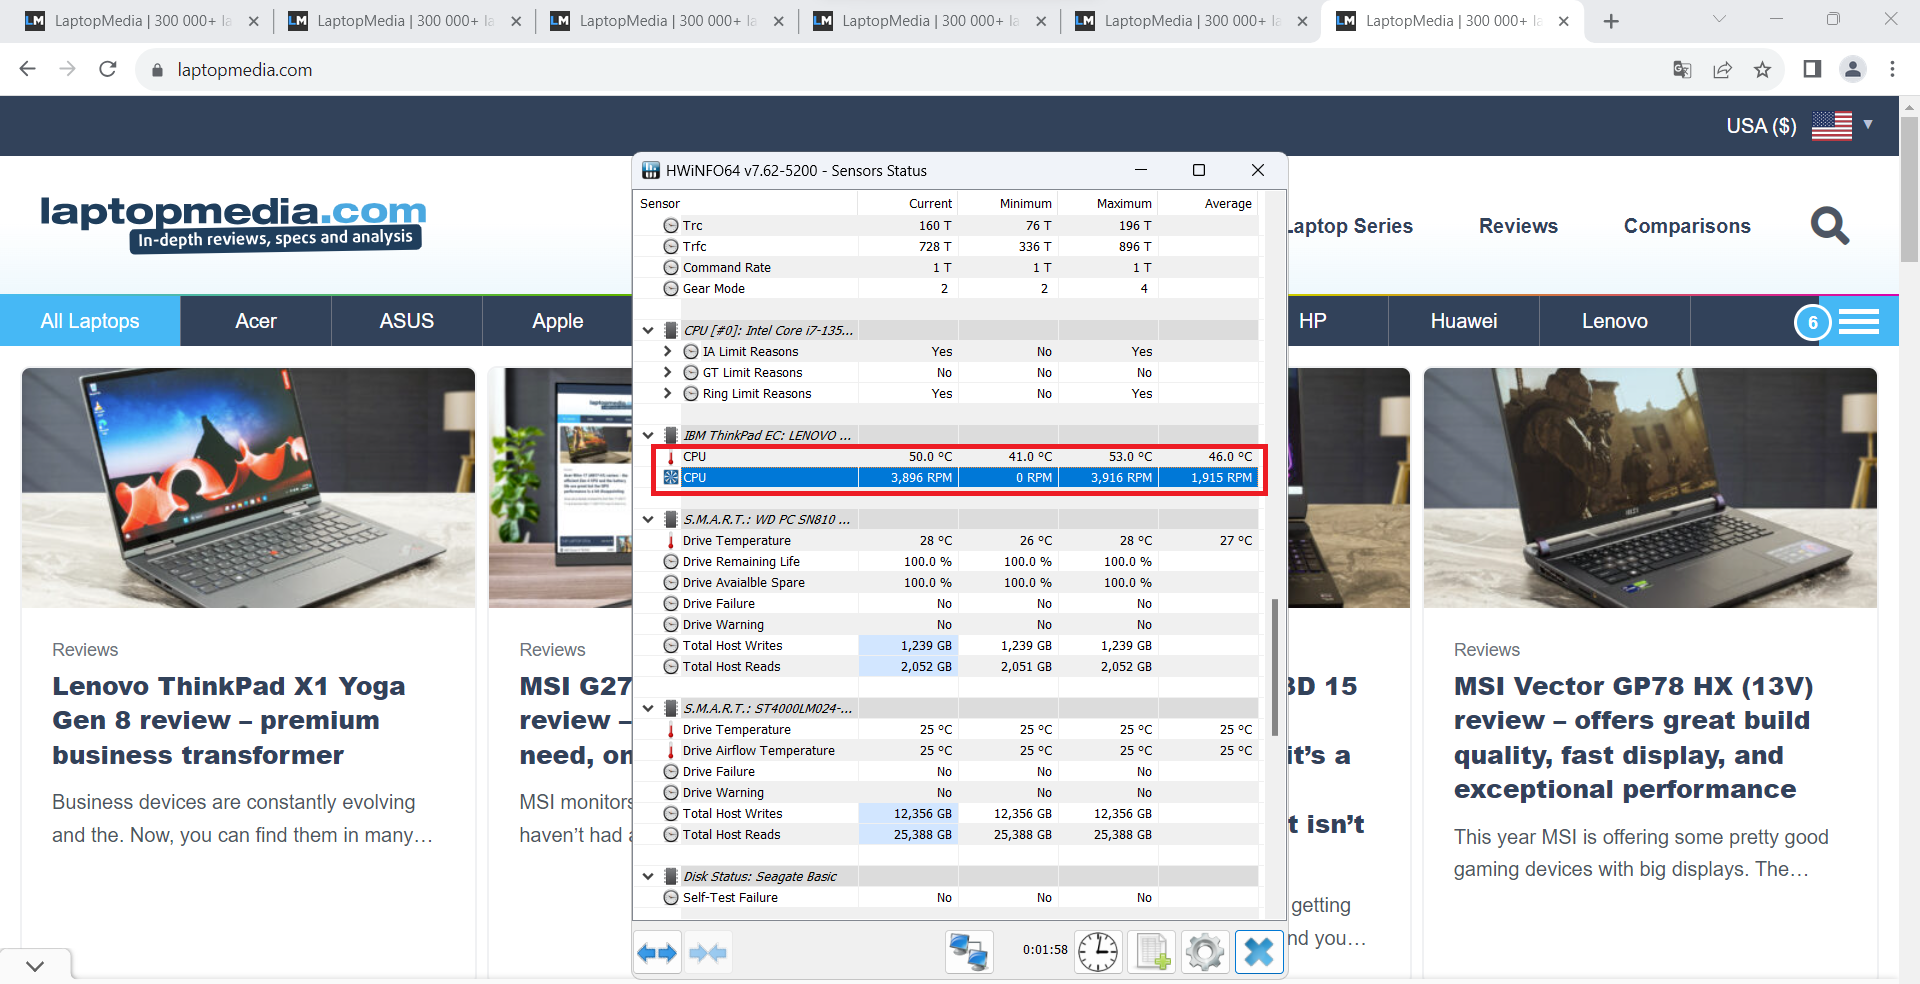Click the HWiNFO logging start sheet icon
This screenshot has height=984, width=1920.
(1151, 952)
